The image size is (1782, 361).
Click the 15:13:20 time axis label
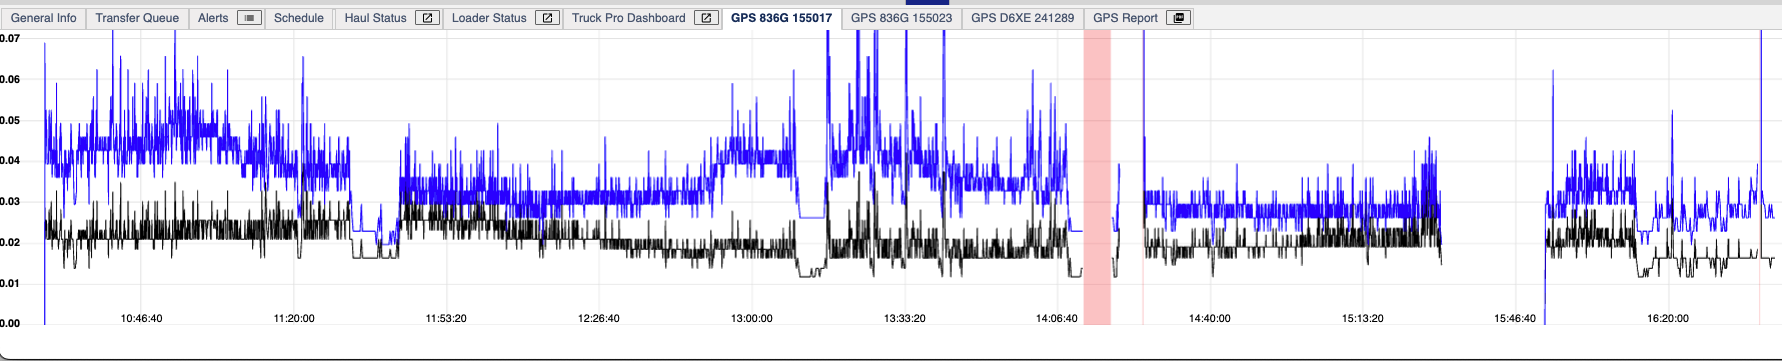[1363, 318]
